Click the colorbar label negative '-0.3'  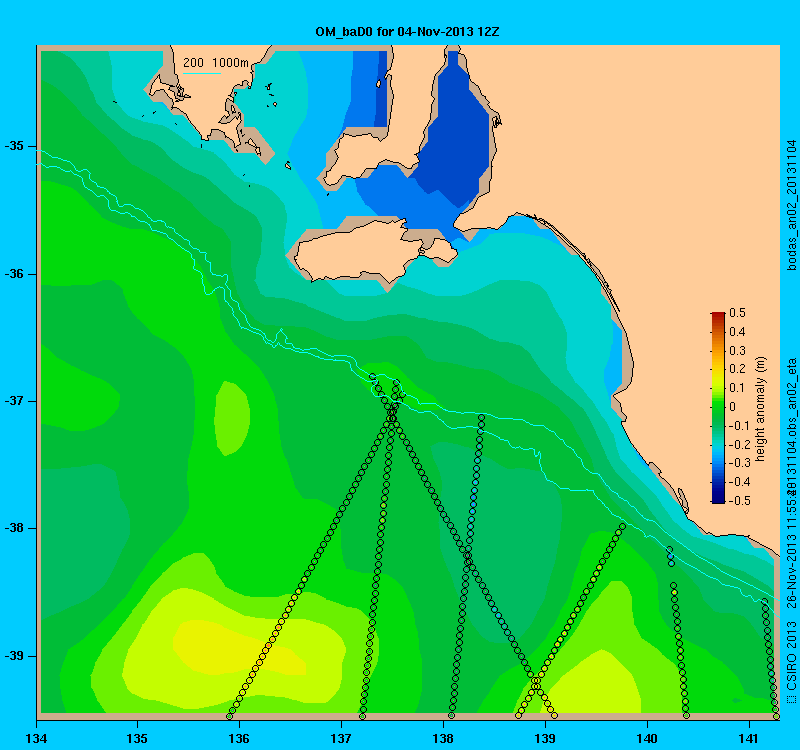pos(738,463)
